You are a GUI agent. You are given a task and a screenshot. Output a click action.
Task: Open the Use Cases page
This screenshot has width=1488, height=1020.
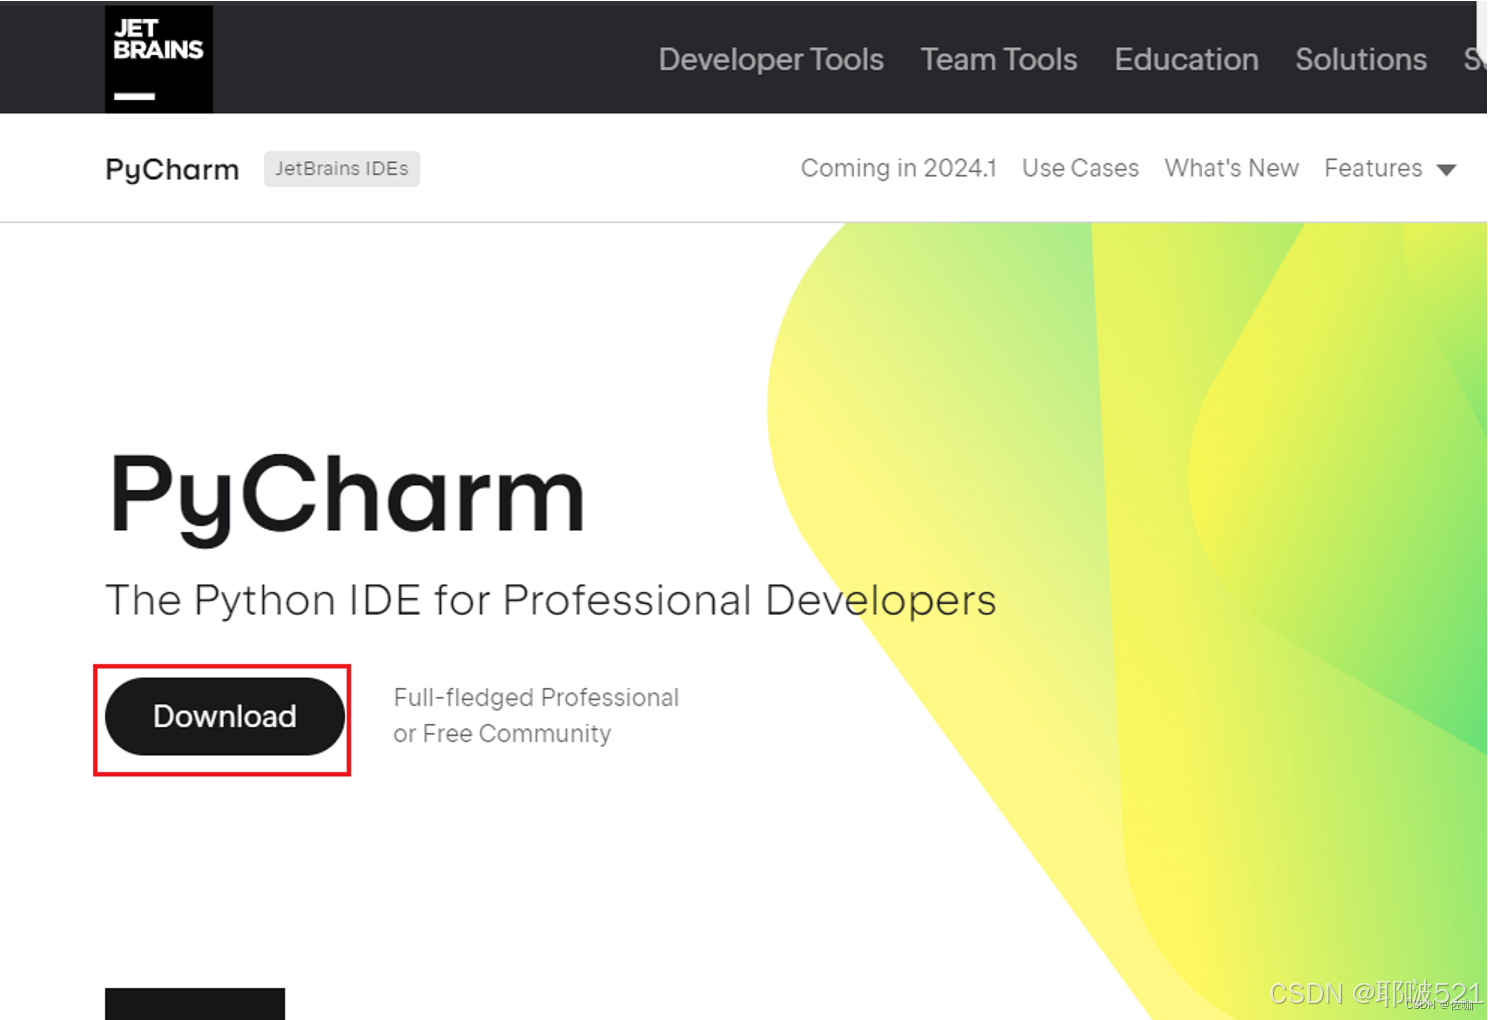tap(1080, 168)
